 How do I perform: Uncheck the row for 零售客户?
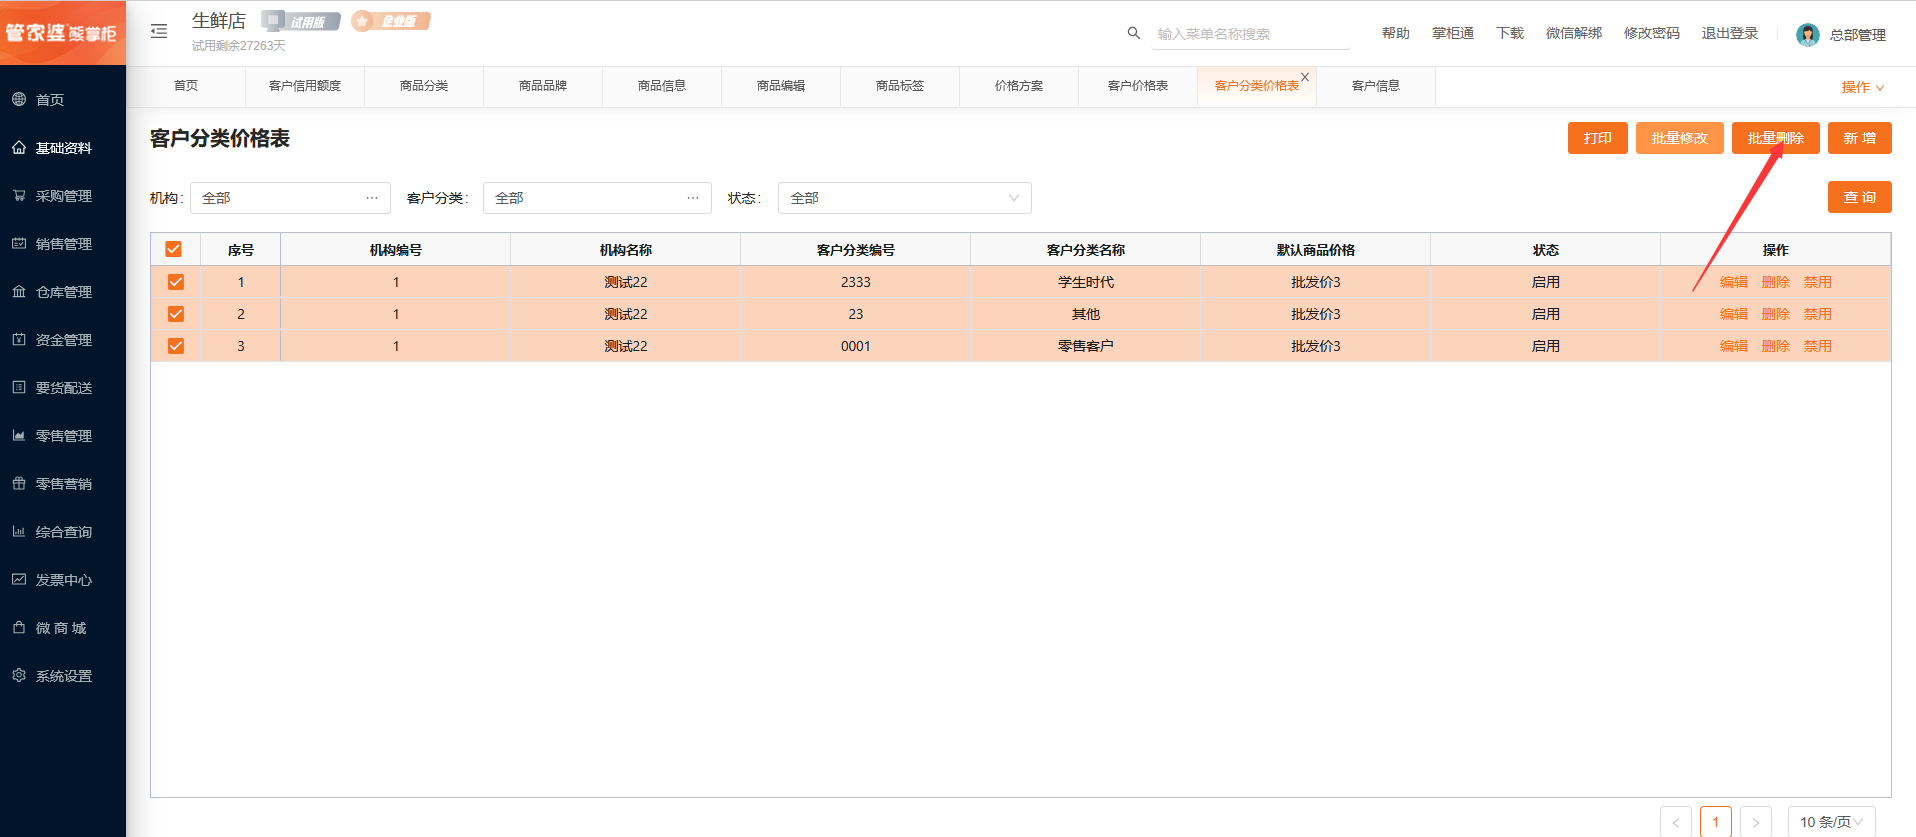coord(176,346)
